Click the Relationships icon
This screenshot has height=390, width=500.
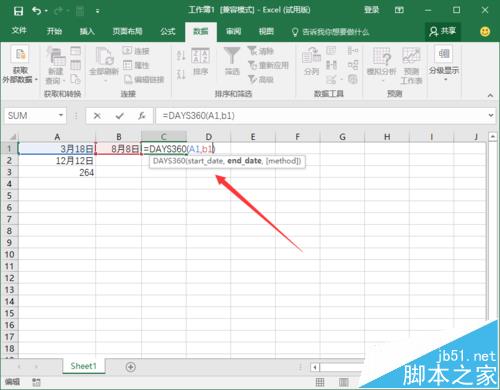tap(353, 65)
